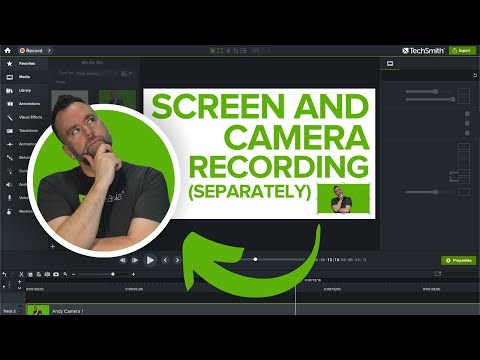Open the Home screen icon

(x=8, y=51)
